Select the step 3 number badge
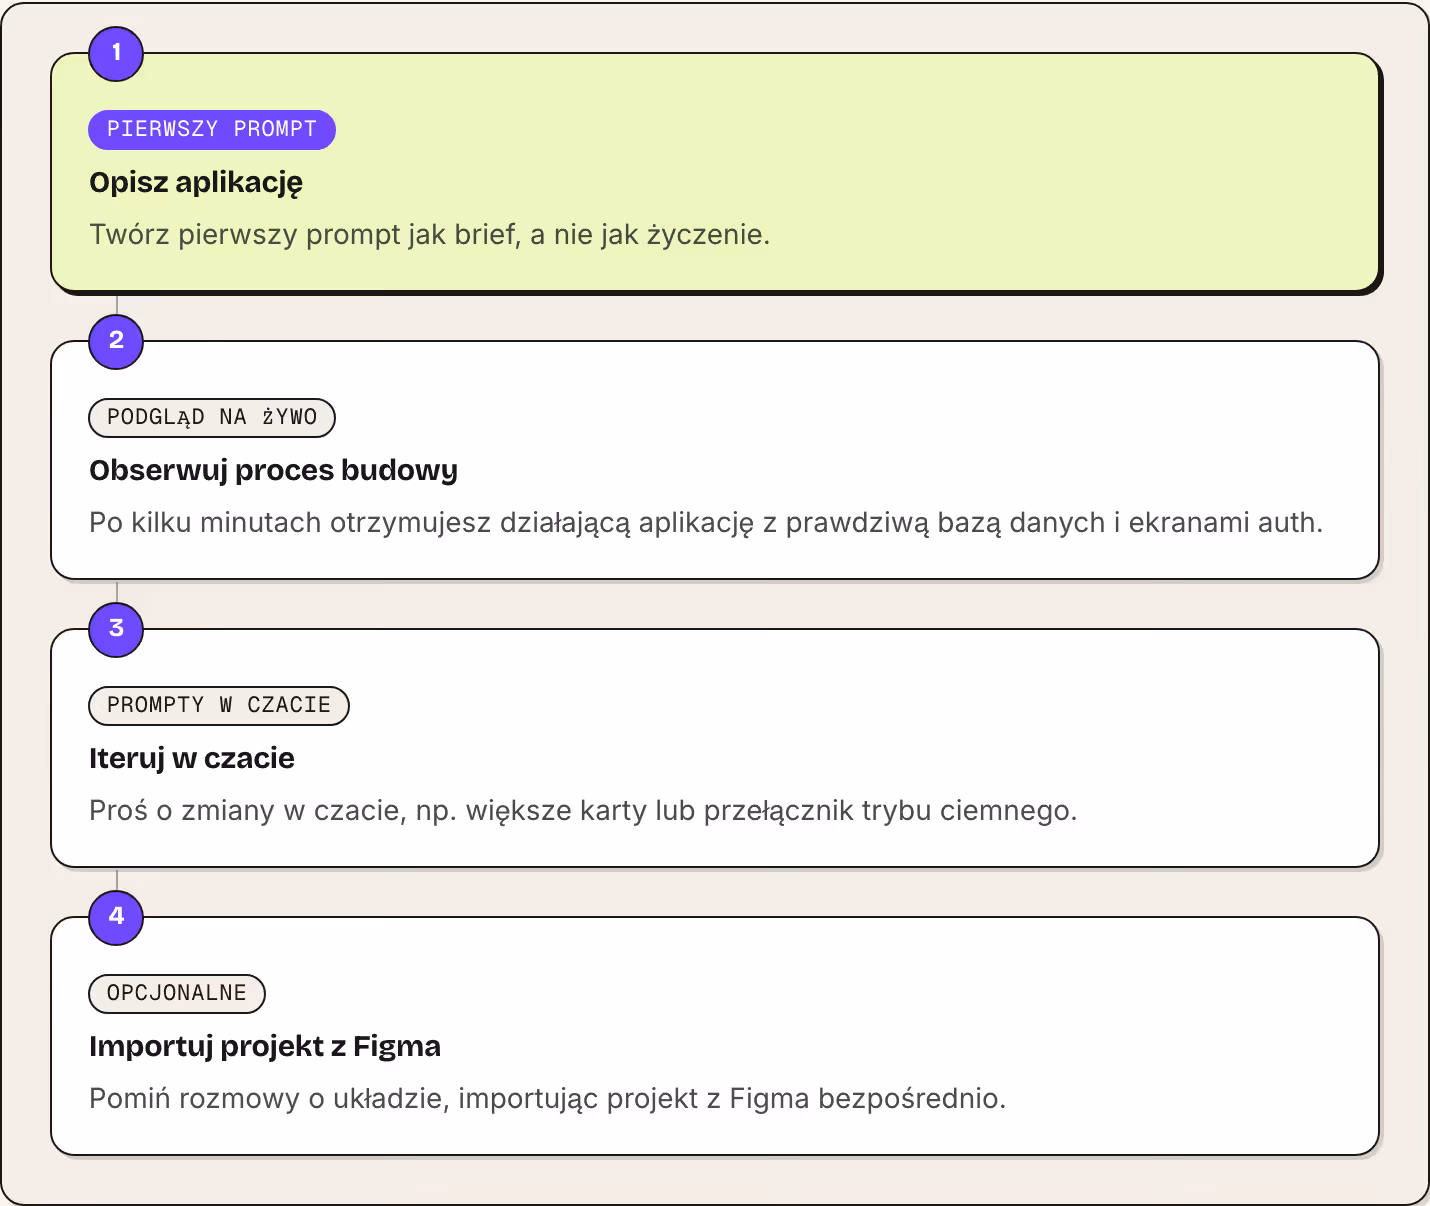Image resolution: width=1430 pixels, height=1206 pixels. tap(116, 629)
